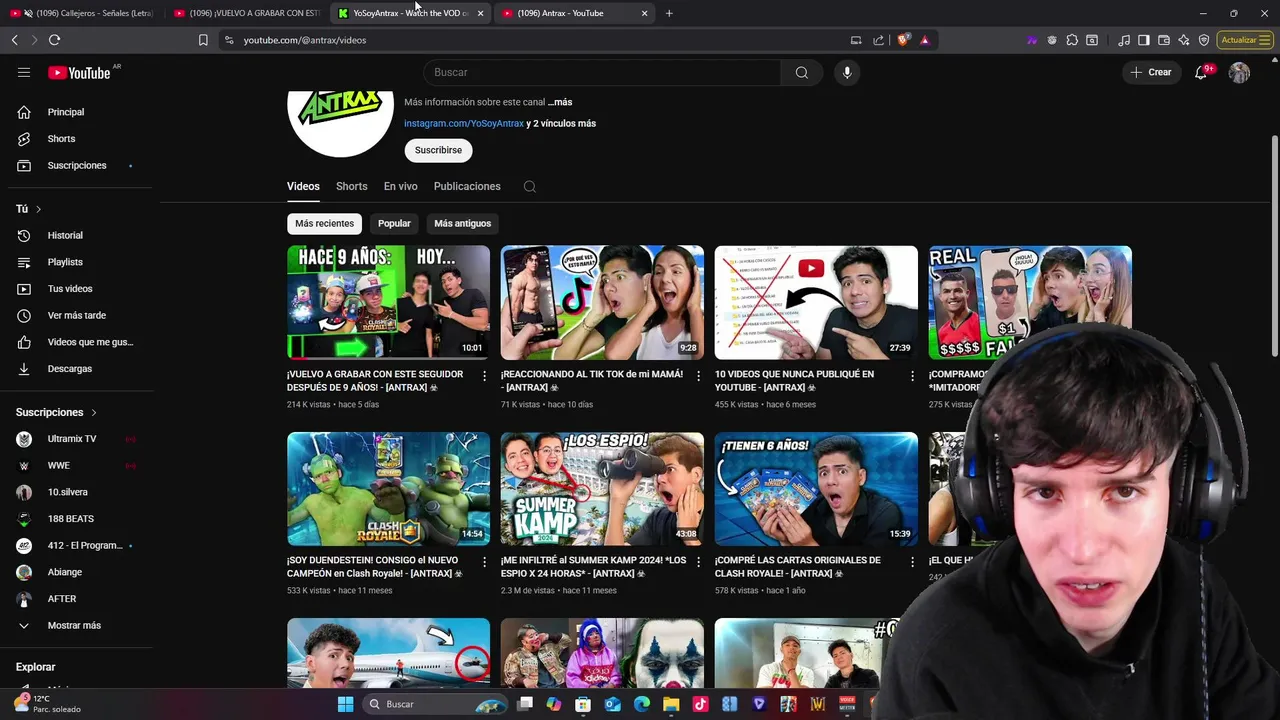Viewport: 1280px width, 720px height.
Task: Open a new browser tab
Action: click(669, 13)
